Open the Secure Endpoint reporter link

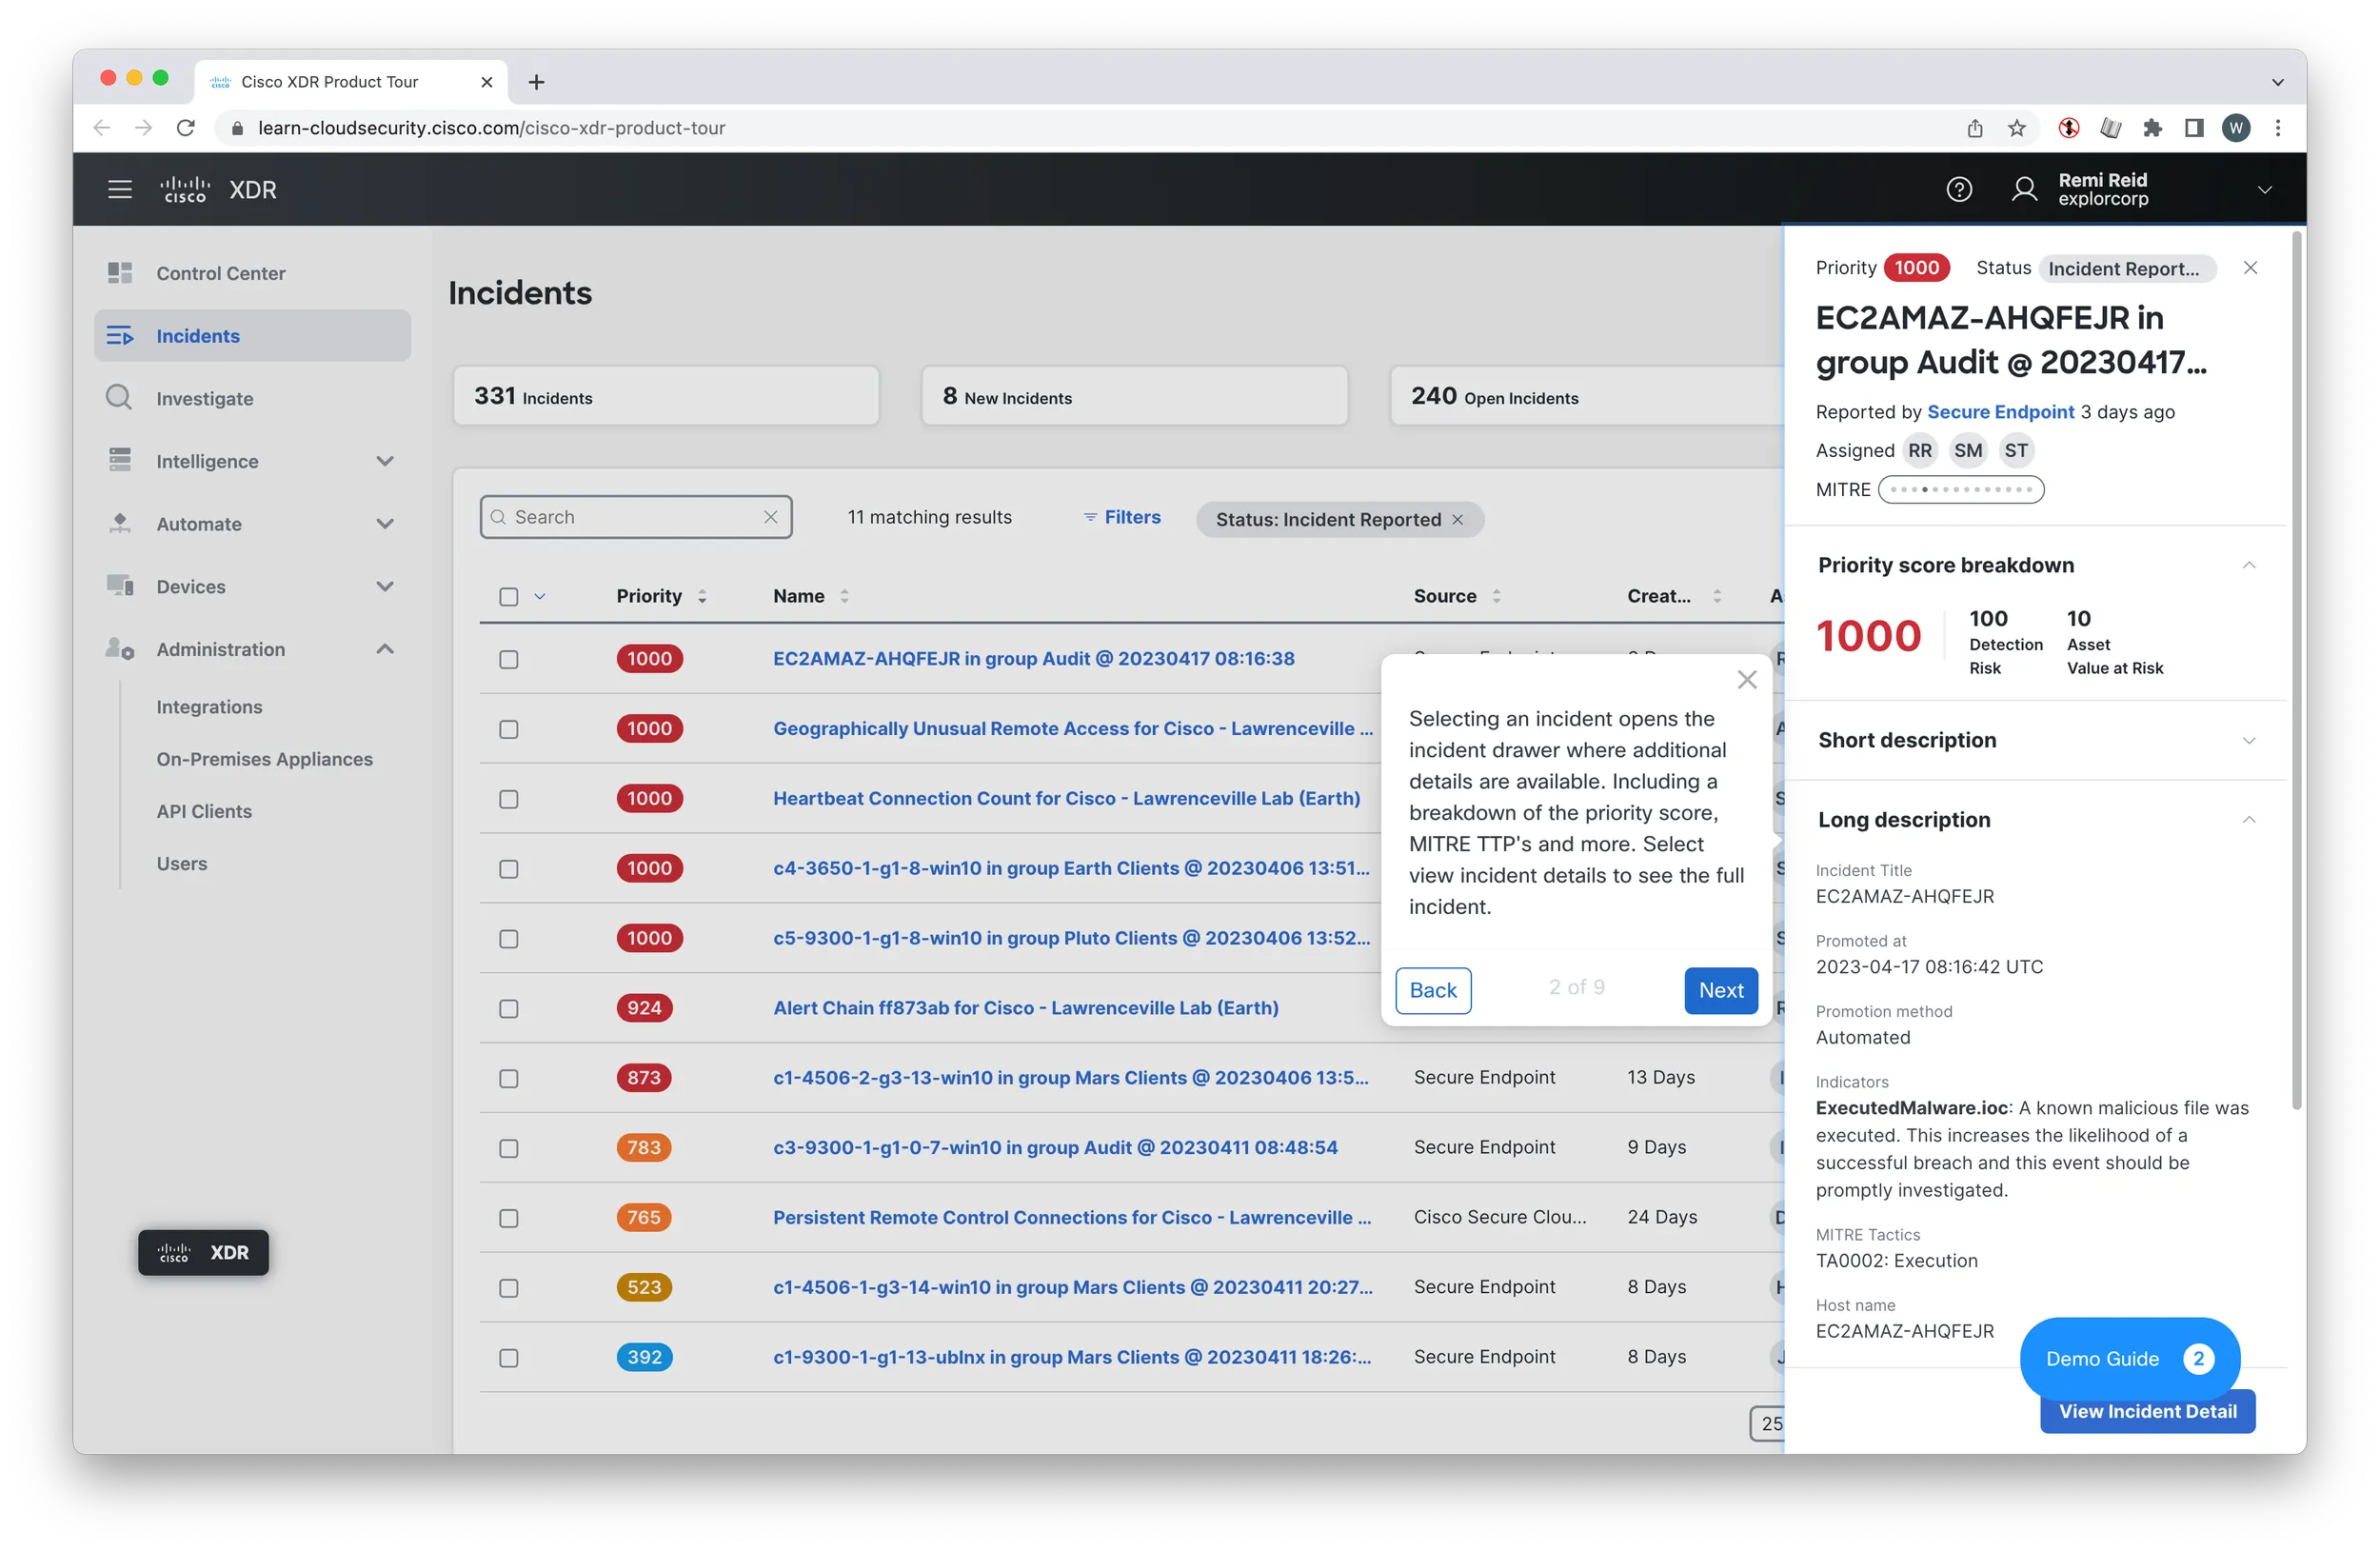click(1999, 412)
